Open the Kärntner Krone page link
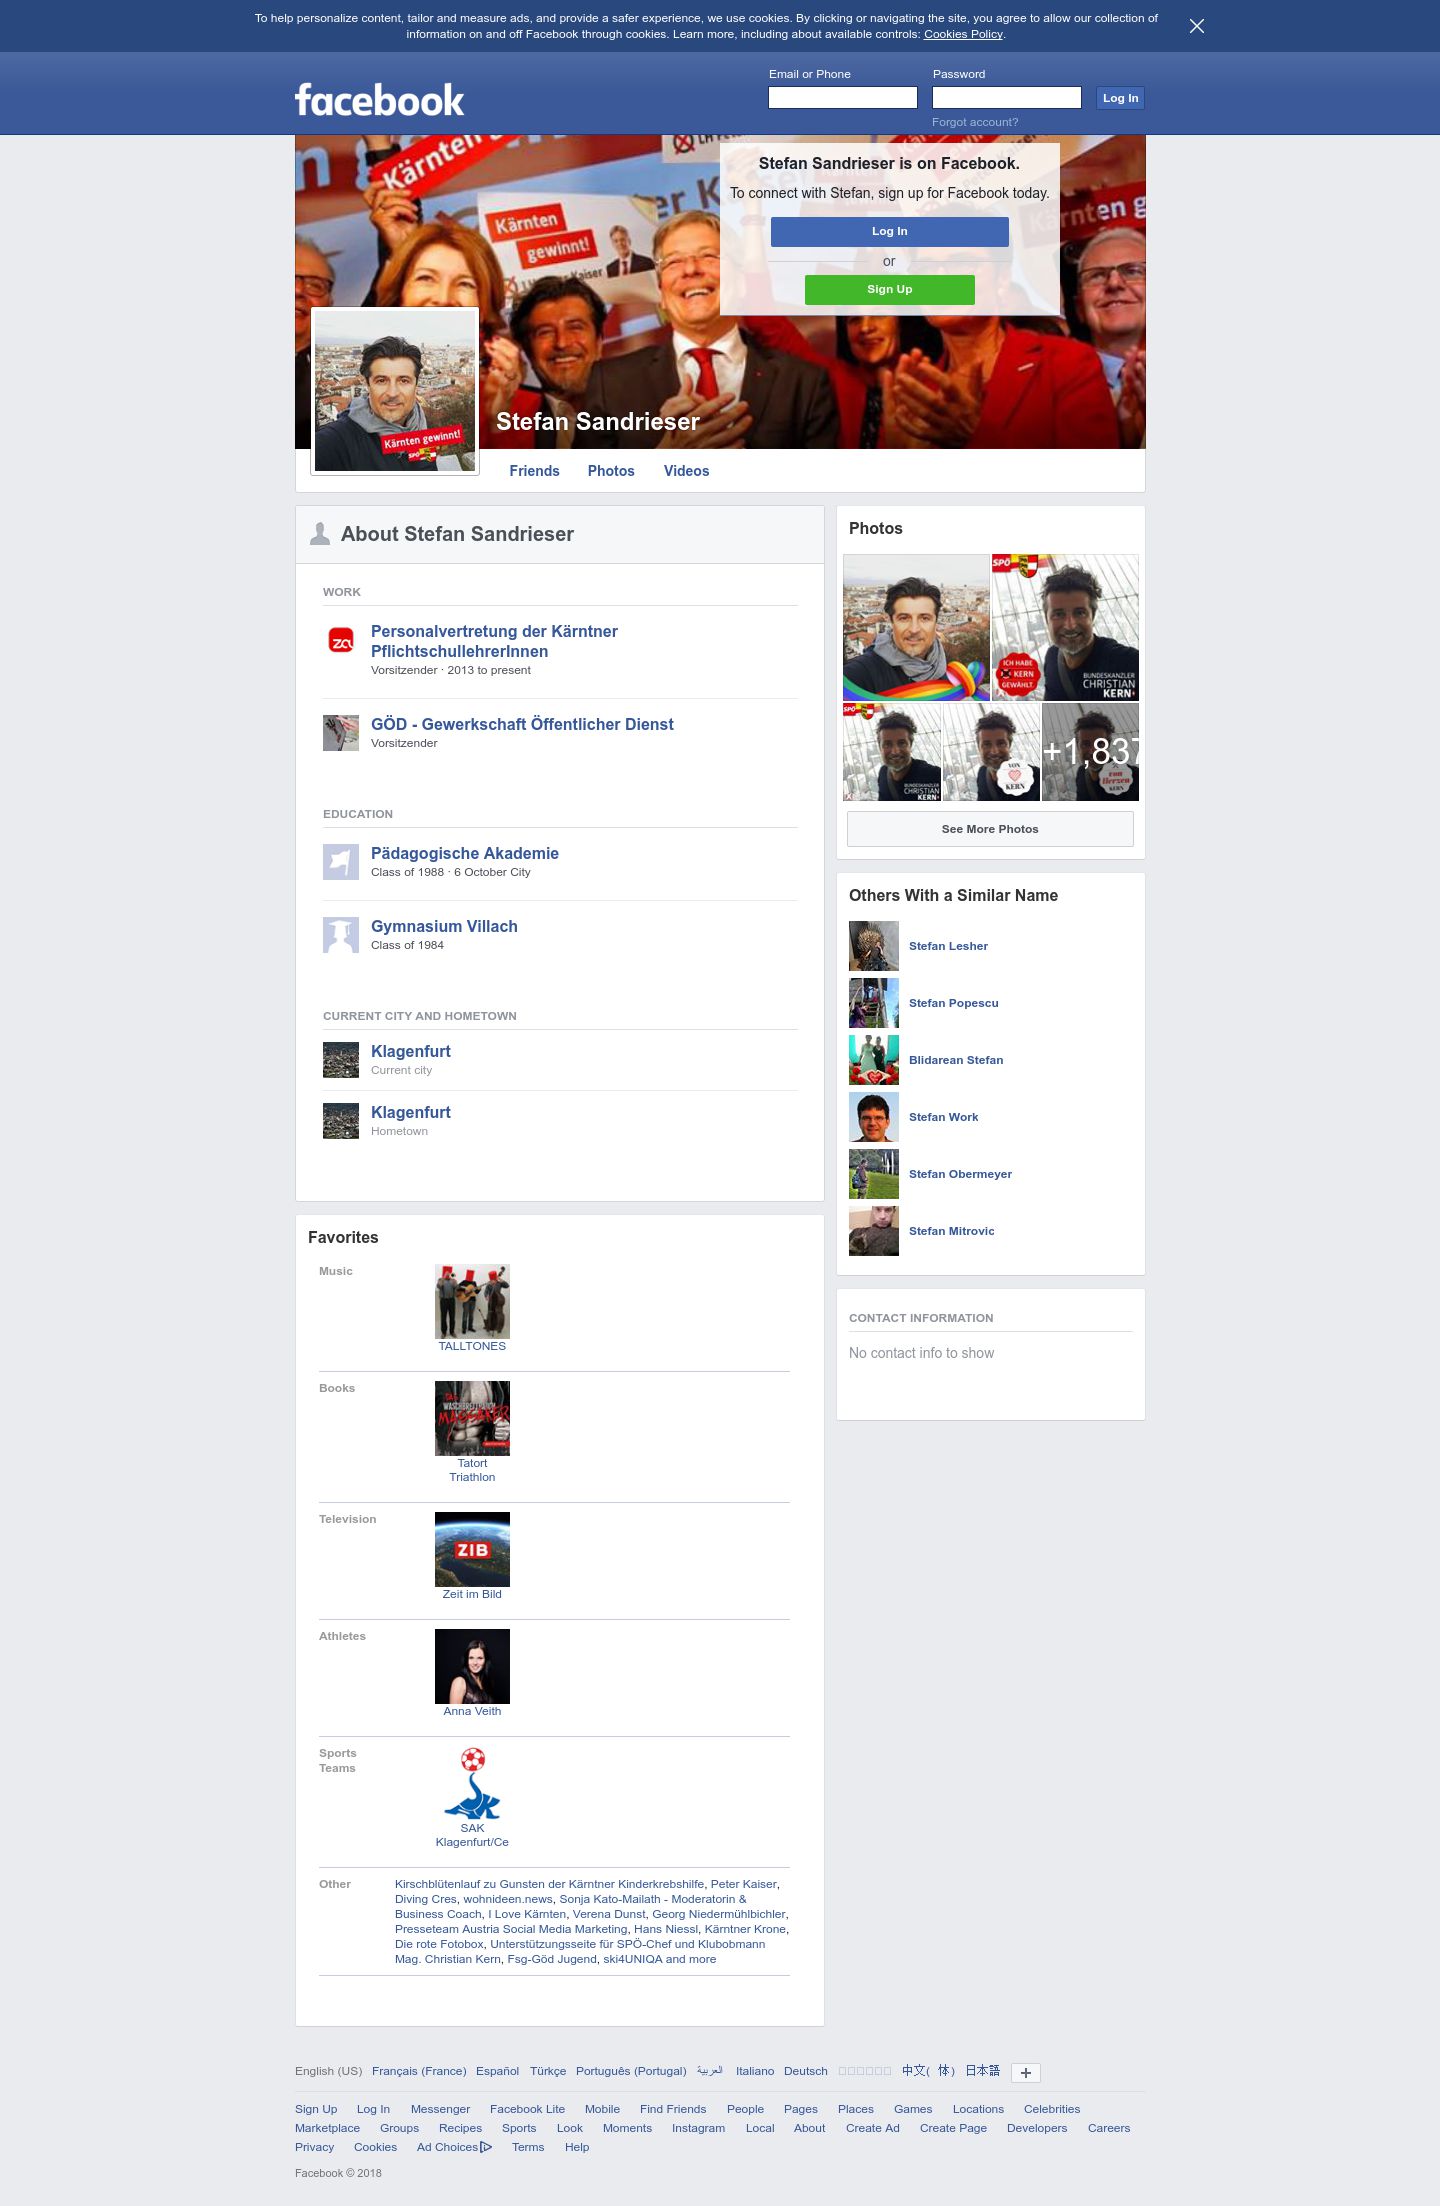The width and height of the screenshot is (1440, 2206). click(x=744, y=1929)
